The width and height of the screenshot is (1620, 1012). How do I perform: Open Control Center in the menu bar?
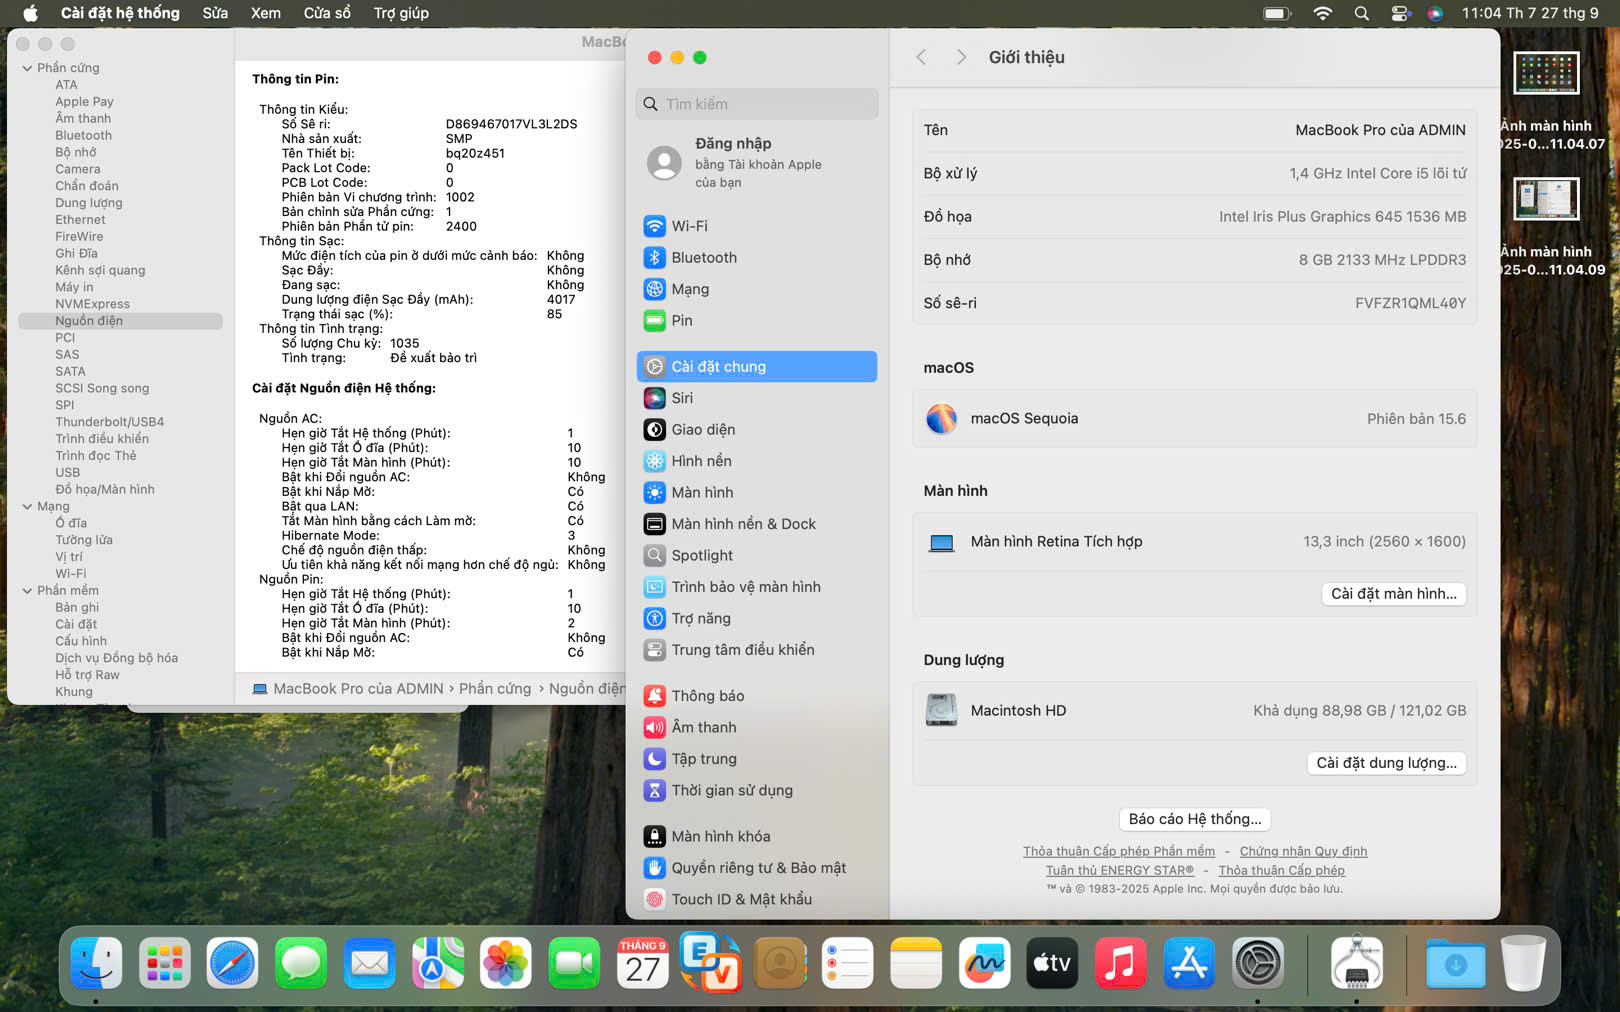tap(1400, 13)
